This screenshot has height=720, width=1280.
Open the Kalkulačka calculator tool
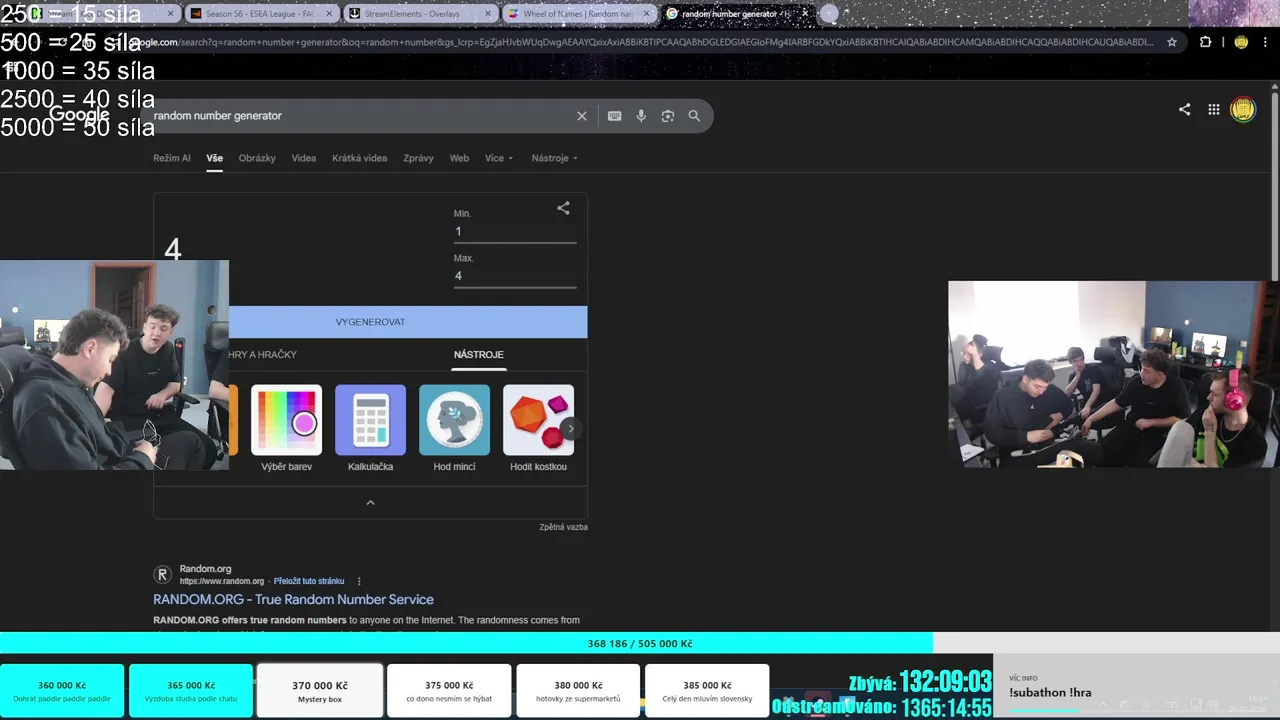click(370, 429)
